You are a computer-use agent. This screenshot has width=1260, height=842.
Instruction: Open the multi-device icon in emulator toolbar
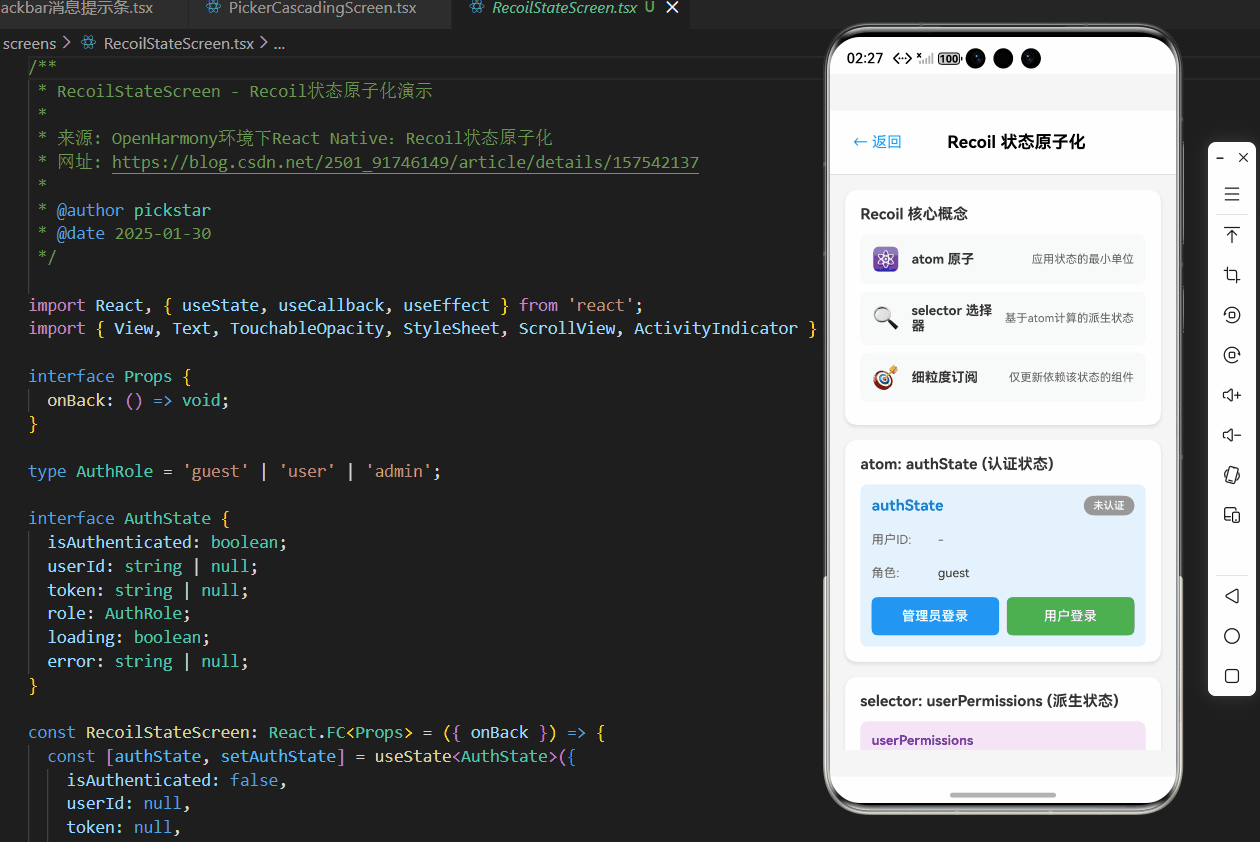click(1232, 515)
